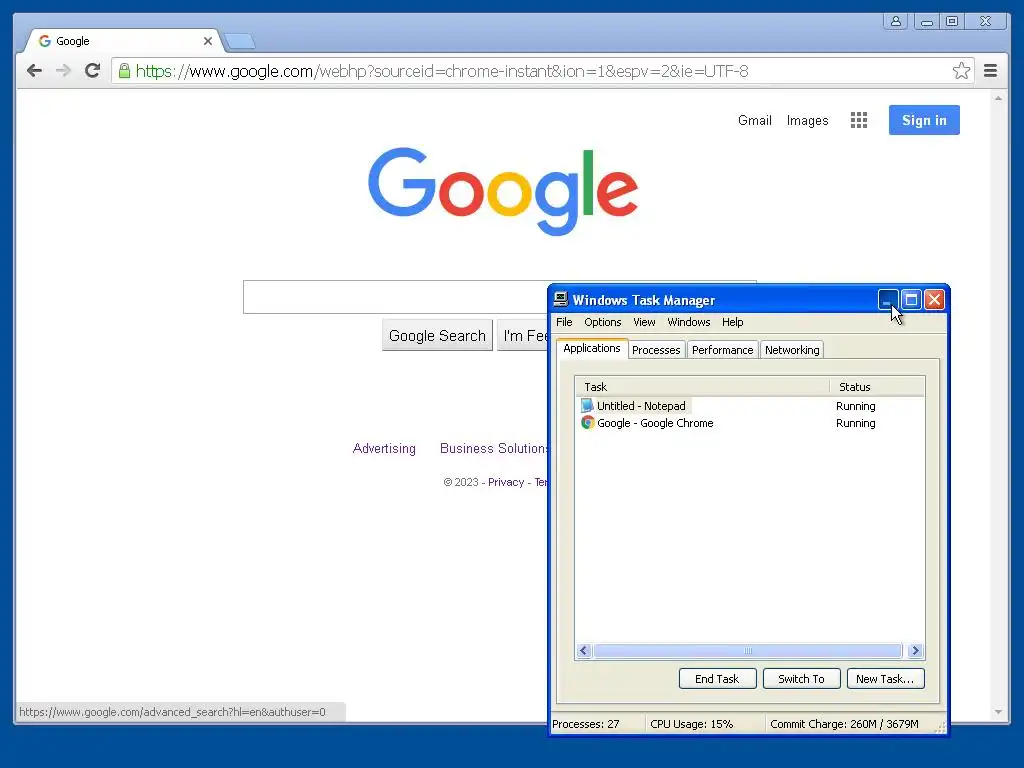Viewport: 1024px width, 768px height.
Task: Sort tasks by the Task column header
Action: [703, 387]
